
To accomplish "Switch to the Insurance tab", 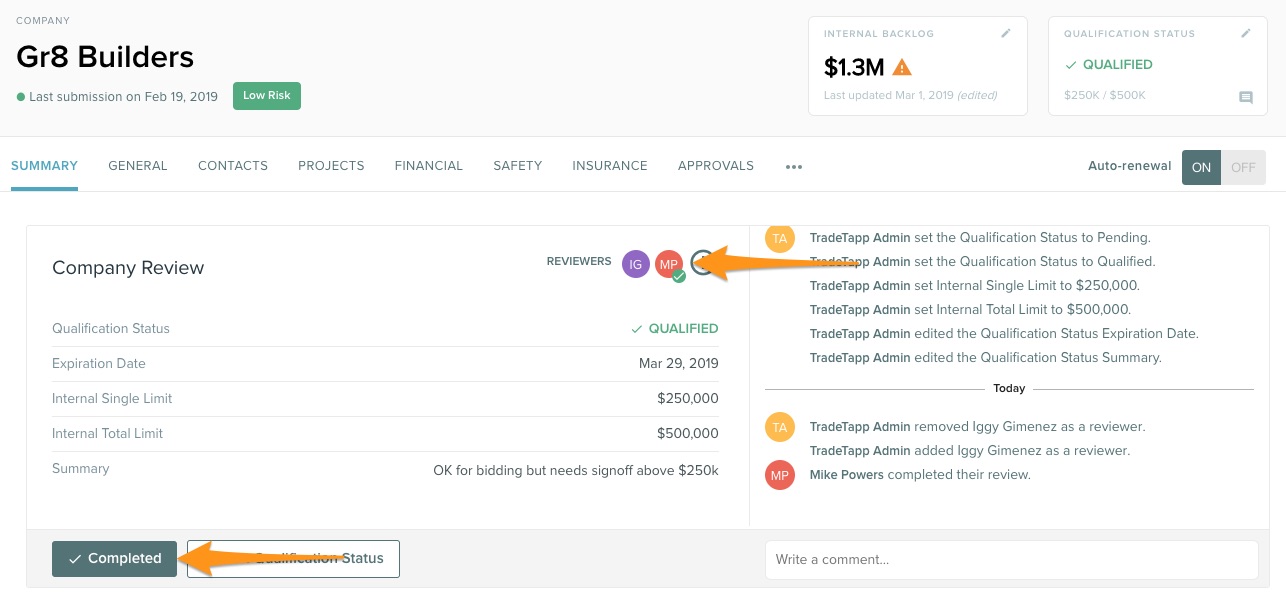I will coord(609,166).
